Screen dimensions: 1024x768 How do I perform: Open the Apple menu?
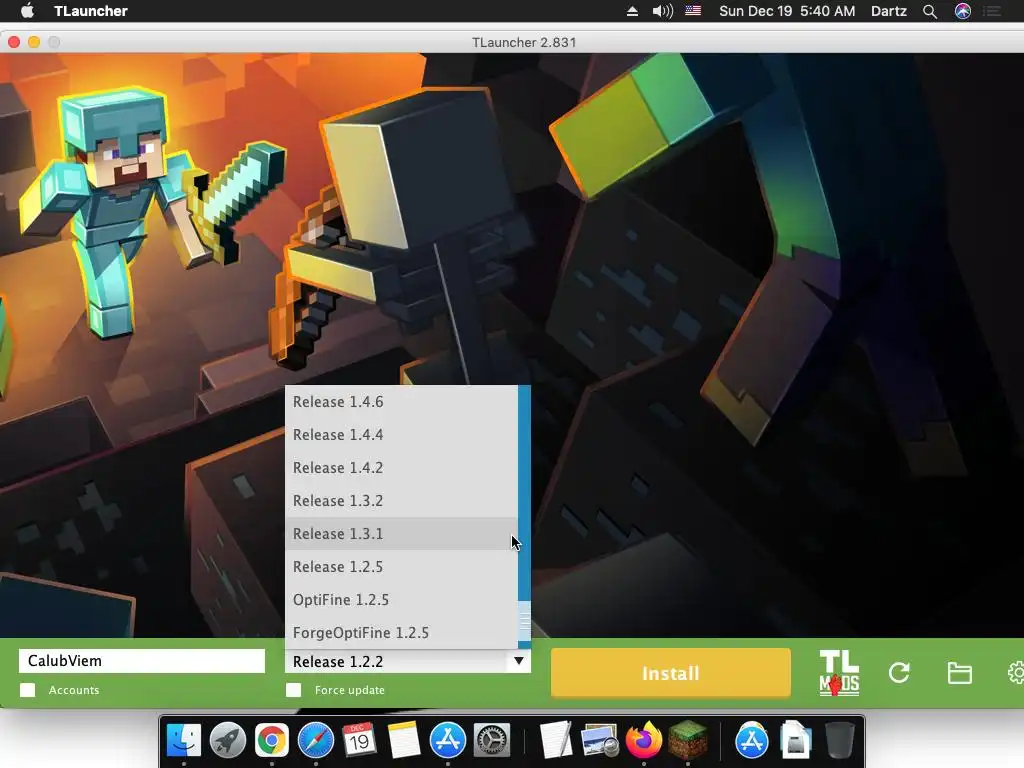tap(27, 11)
